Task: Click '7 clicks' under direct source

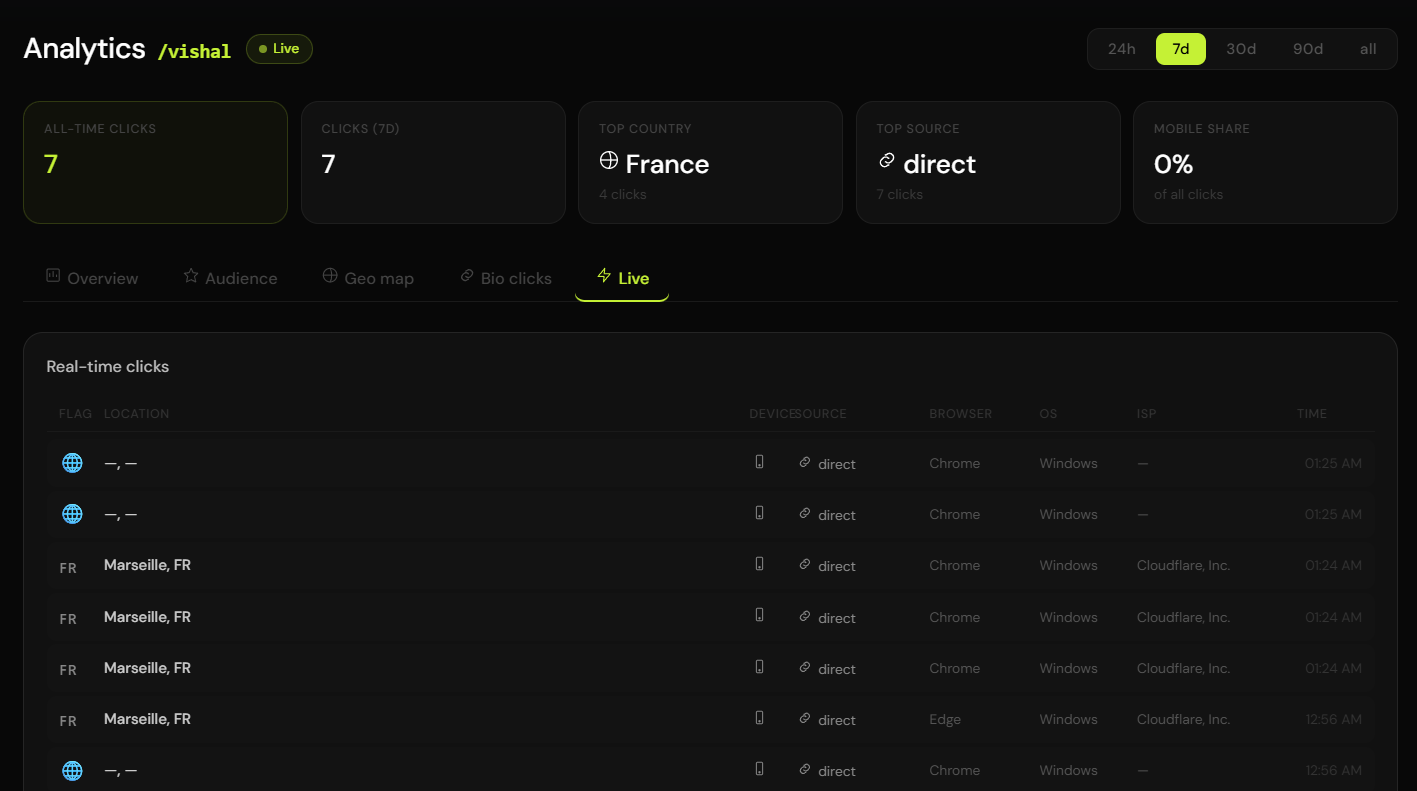Action: click(x=900, y=194)
